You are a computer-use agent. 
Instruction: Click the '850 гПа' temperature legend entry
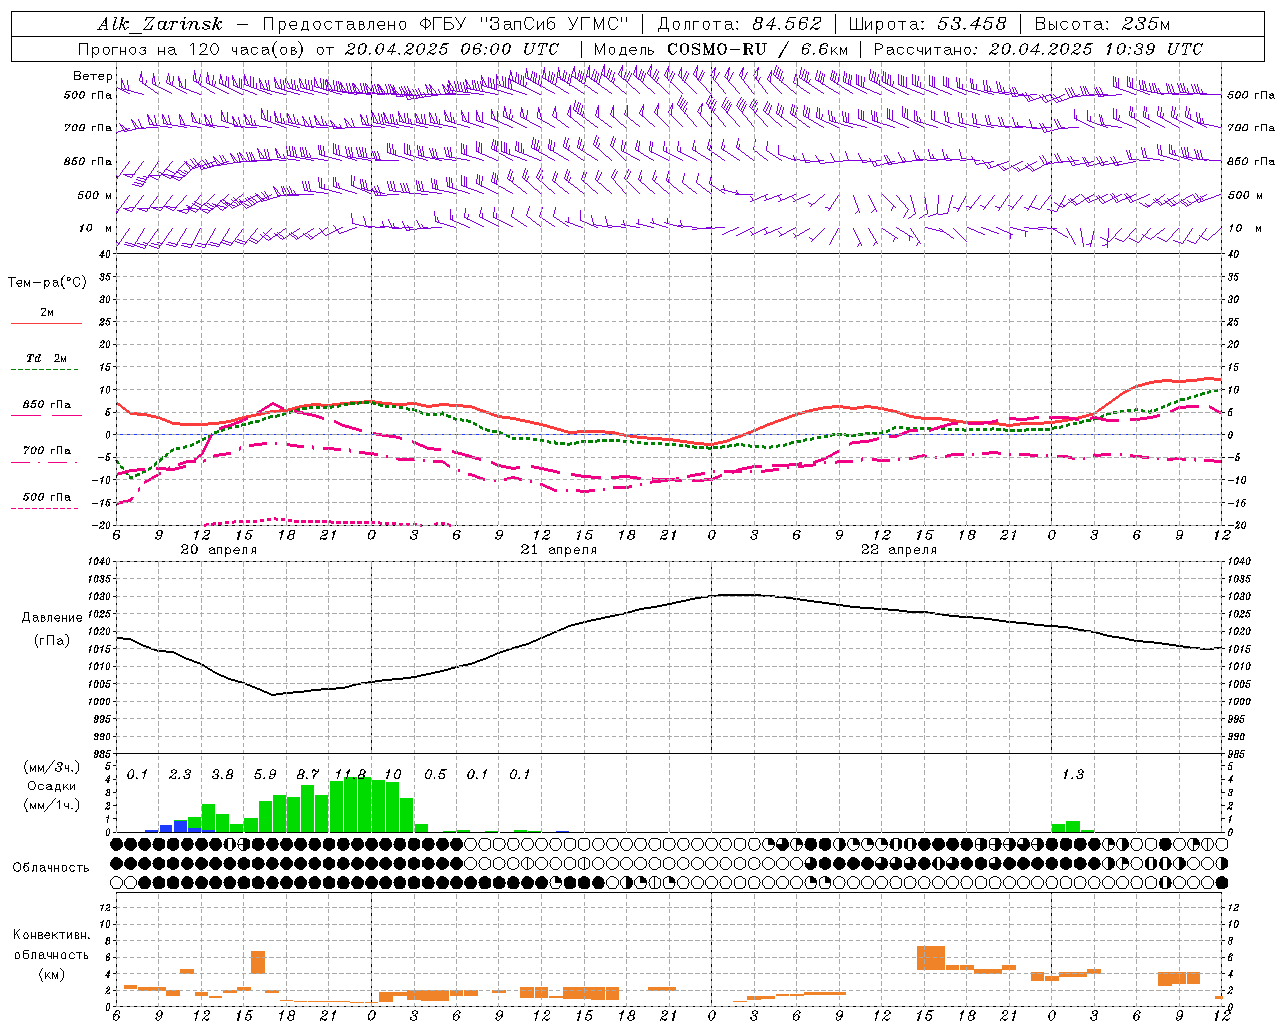(47, 405)
